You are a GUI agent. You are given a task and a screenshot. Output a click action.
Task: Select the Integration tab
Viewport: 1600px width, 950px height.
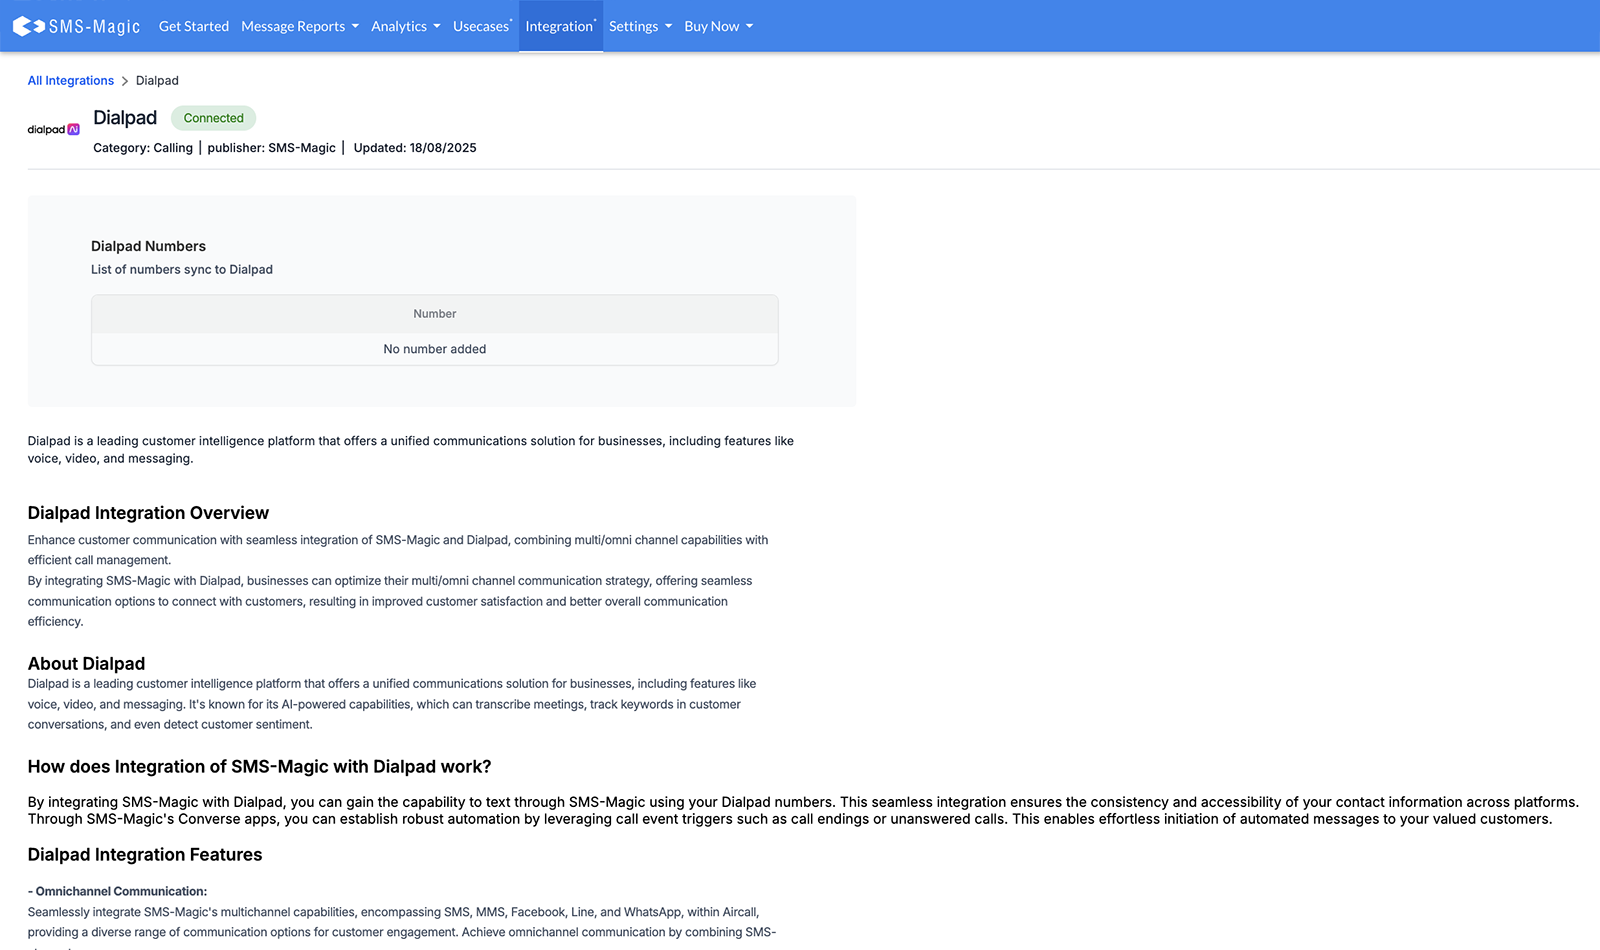pos(560,26)
